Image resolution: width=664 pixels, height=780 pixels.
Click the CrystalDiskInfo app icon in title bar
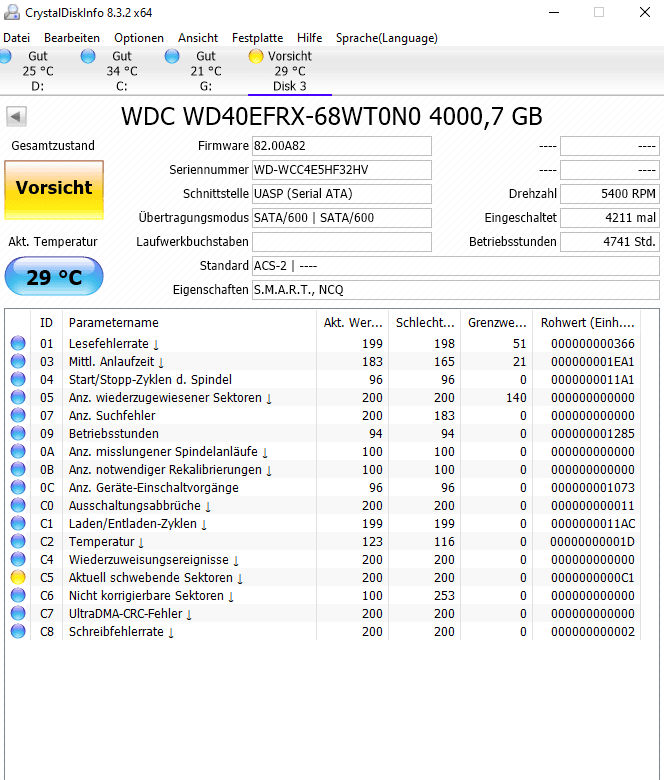pyautogui.click(x=11, y=12)
